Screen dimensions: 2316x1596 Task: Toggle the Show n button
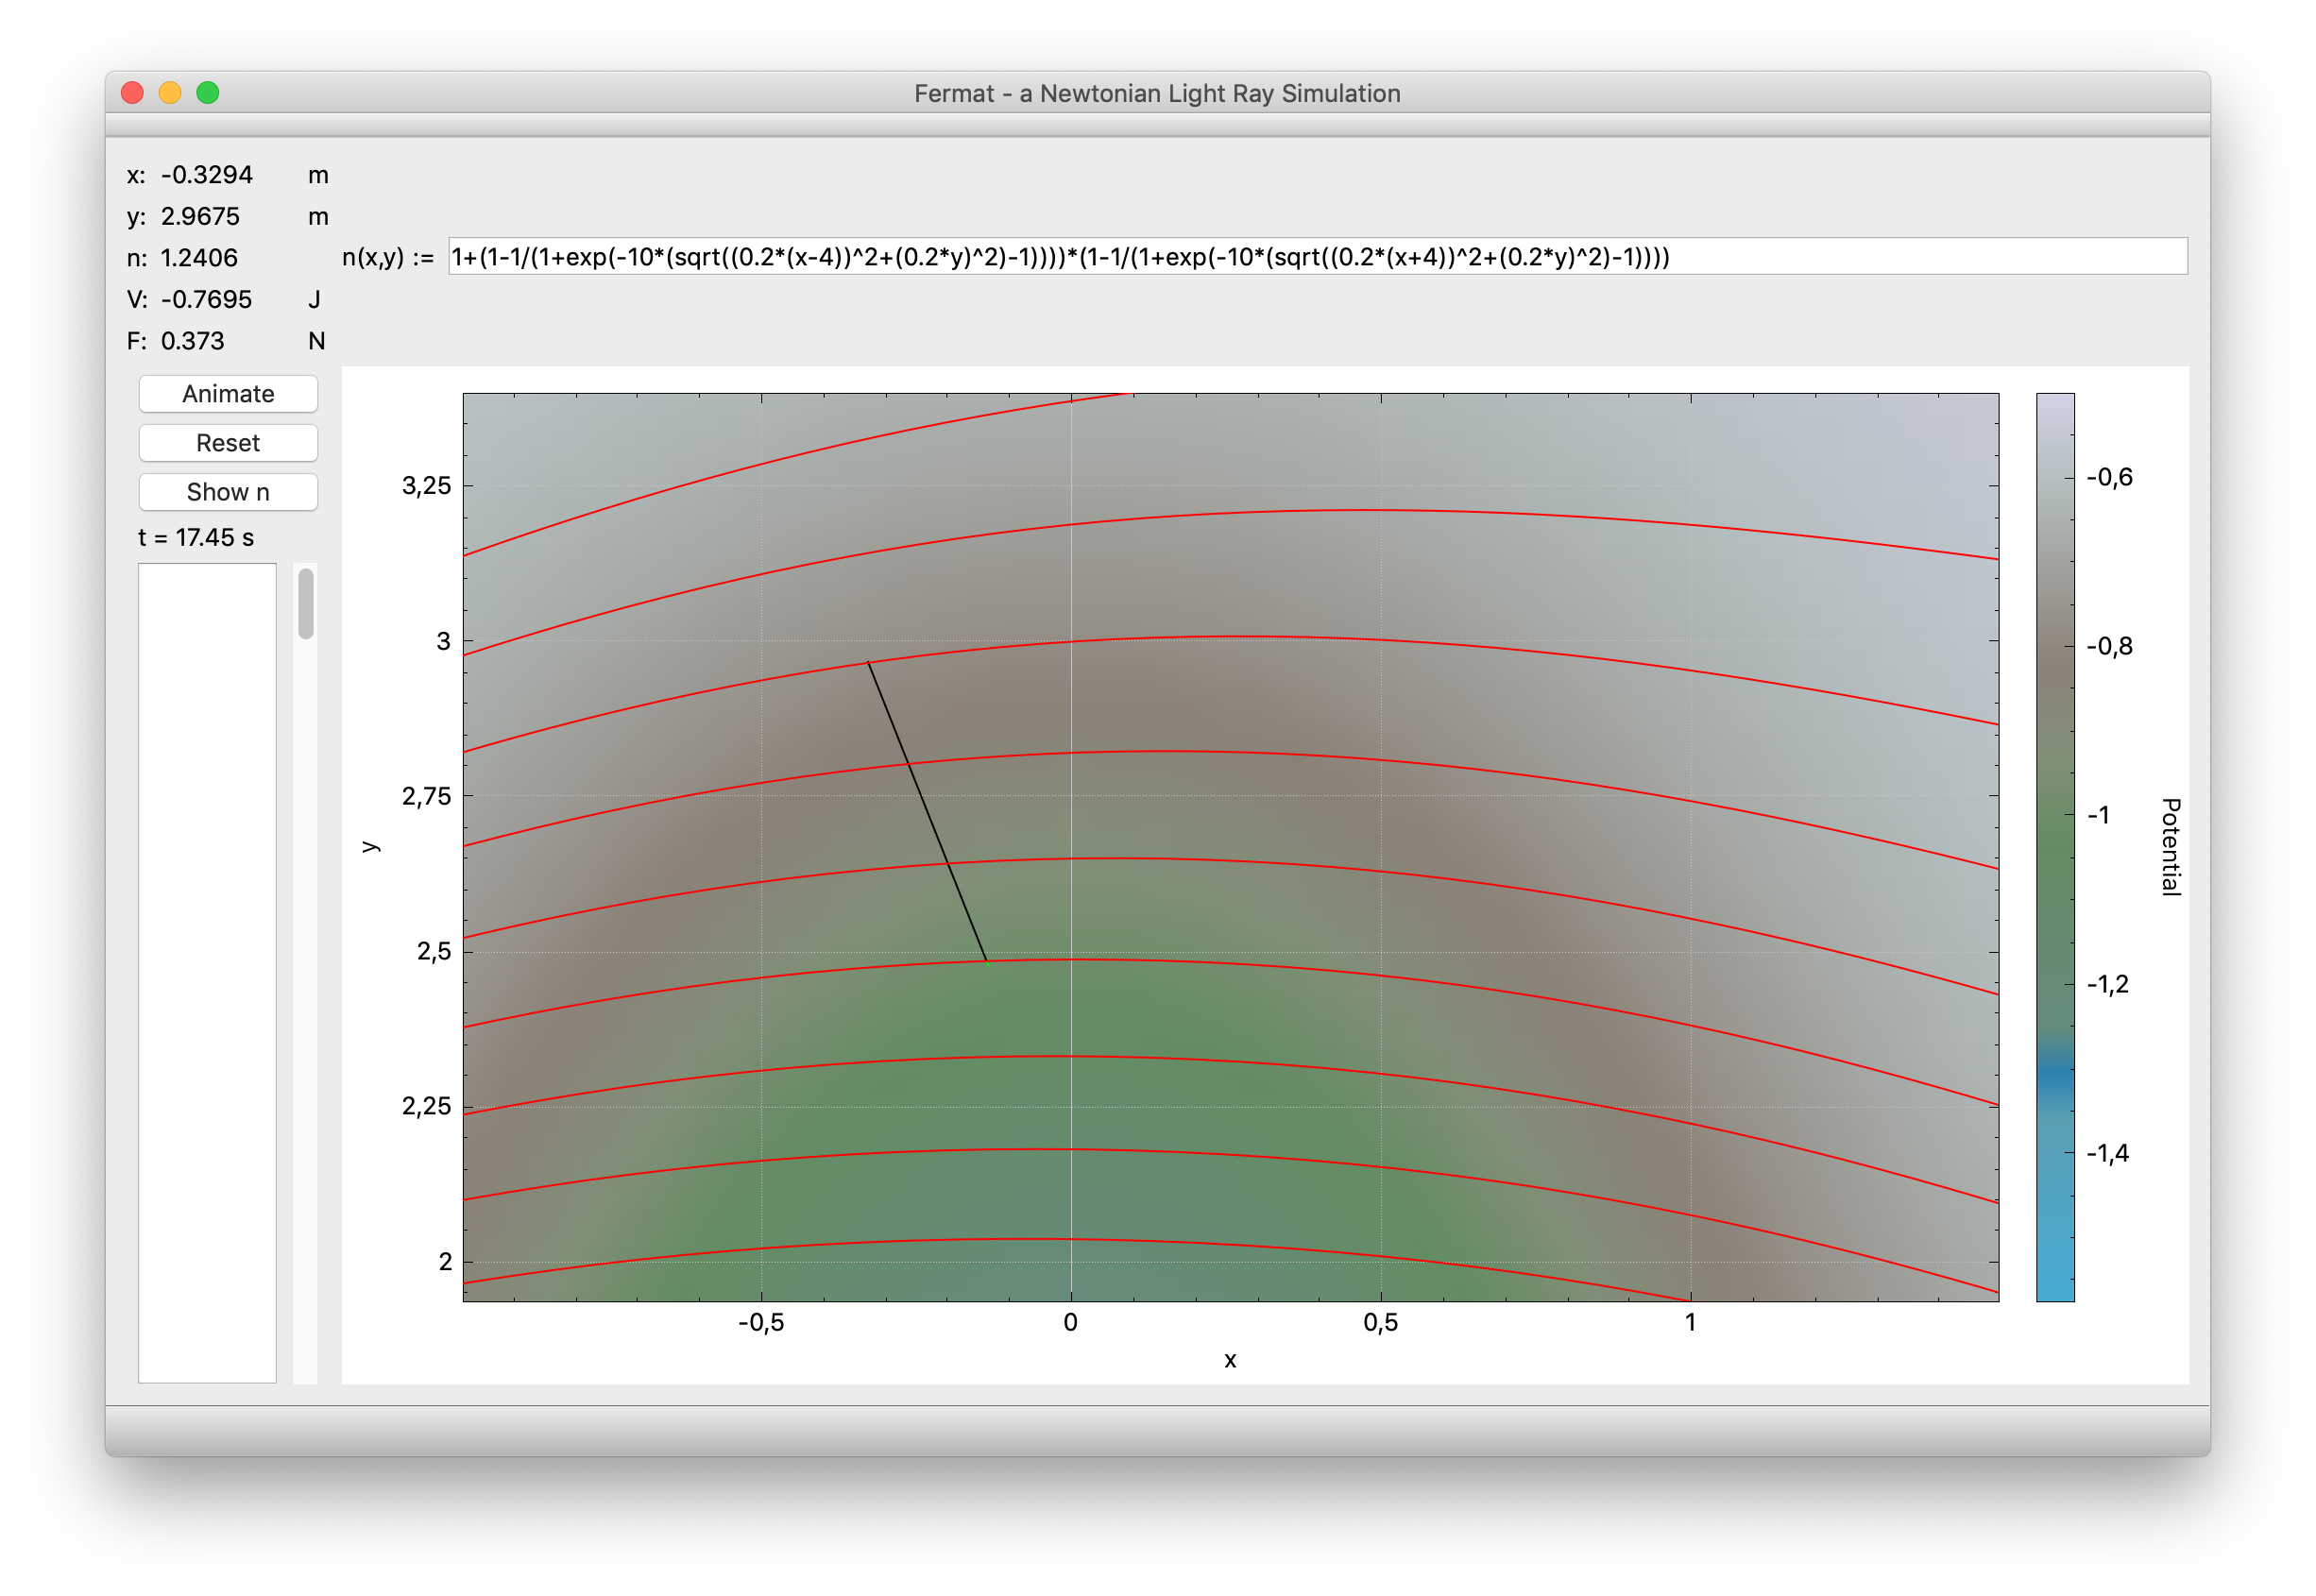tap(228, 492)
